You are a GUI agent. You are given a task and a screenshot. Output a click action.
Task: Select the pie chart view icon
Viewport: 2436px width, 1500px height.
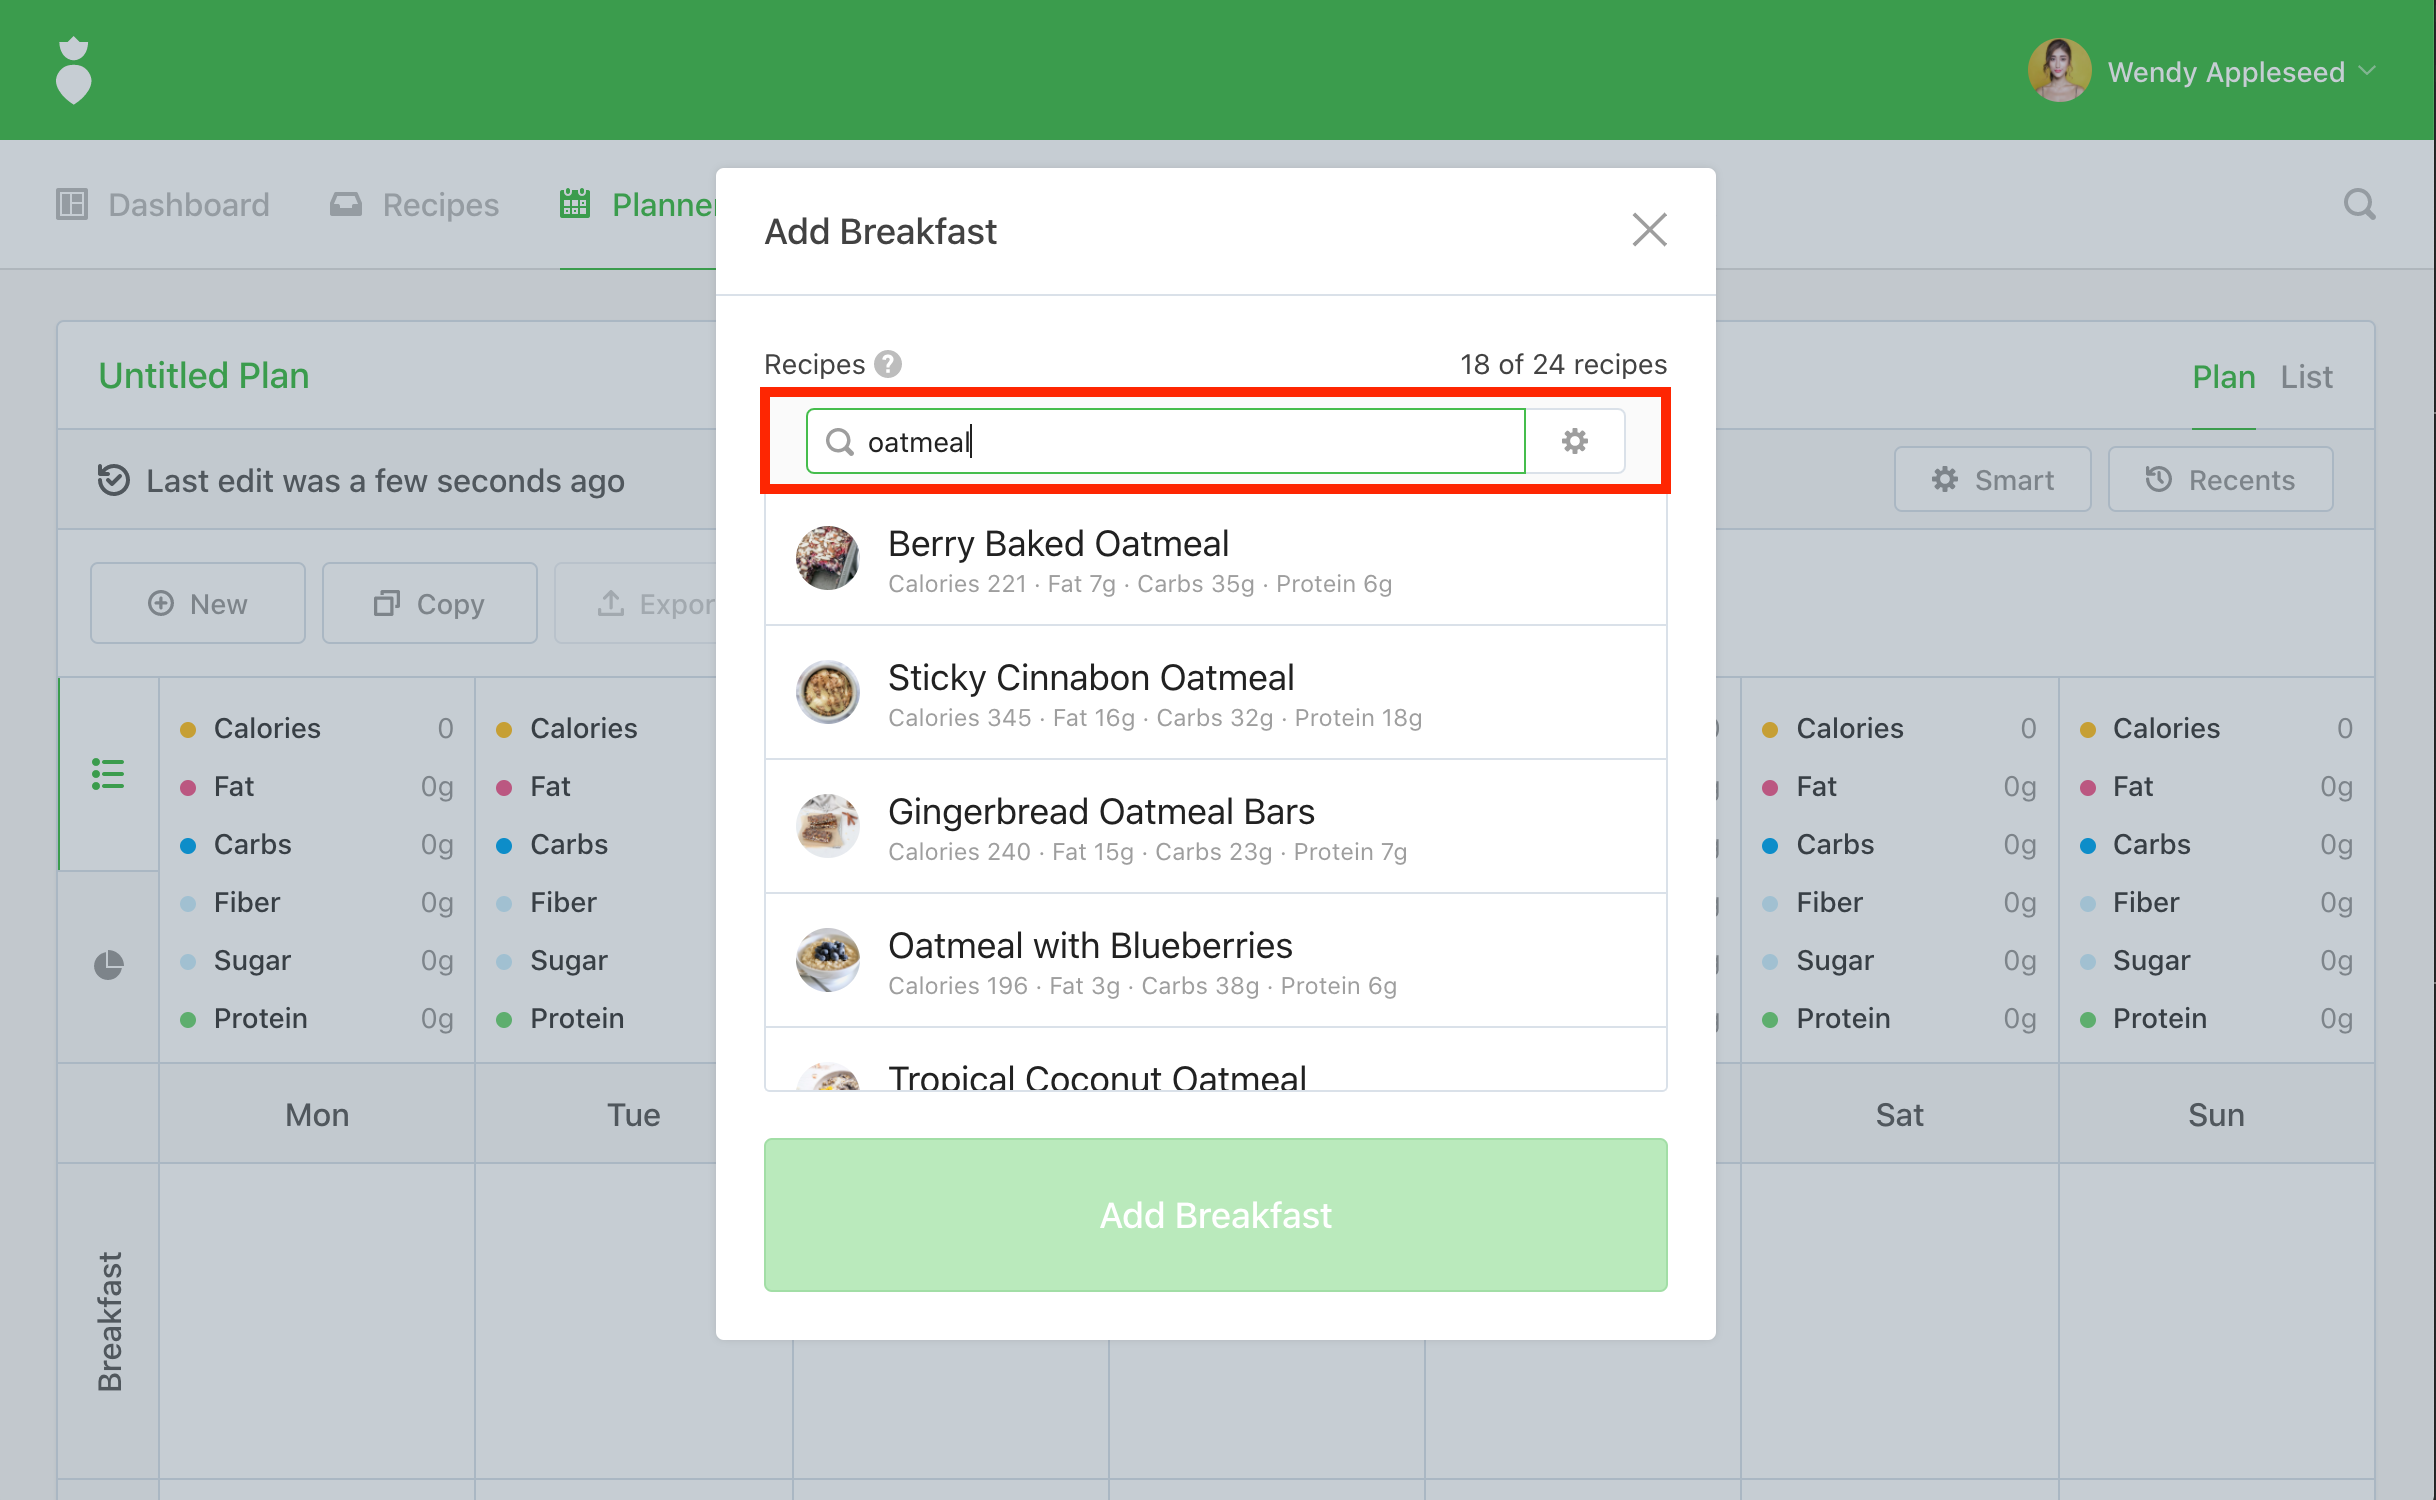[x=108, y=965]
